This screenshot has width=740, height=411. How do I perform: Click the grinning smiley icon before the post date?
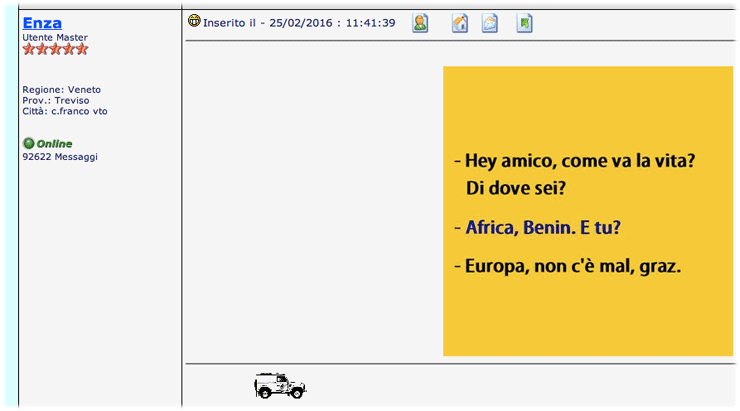194,21
